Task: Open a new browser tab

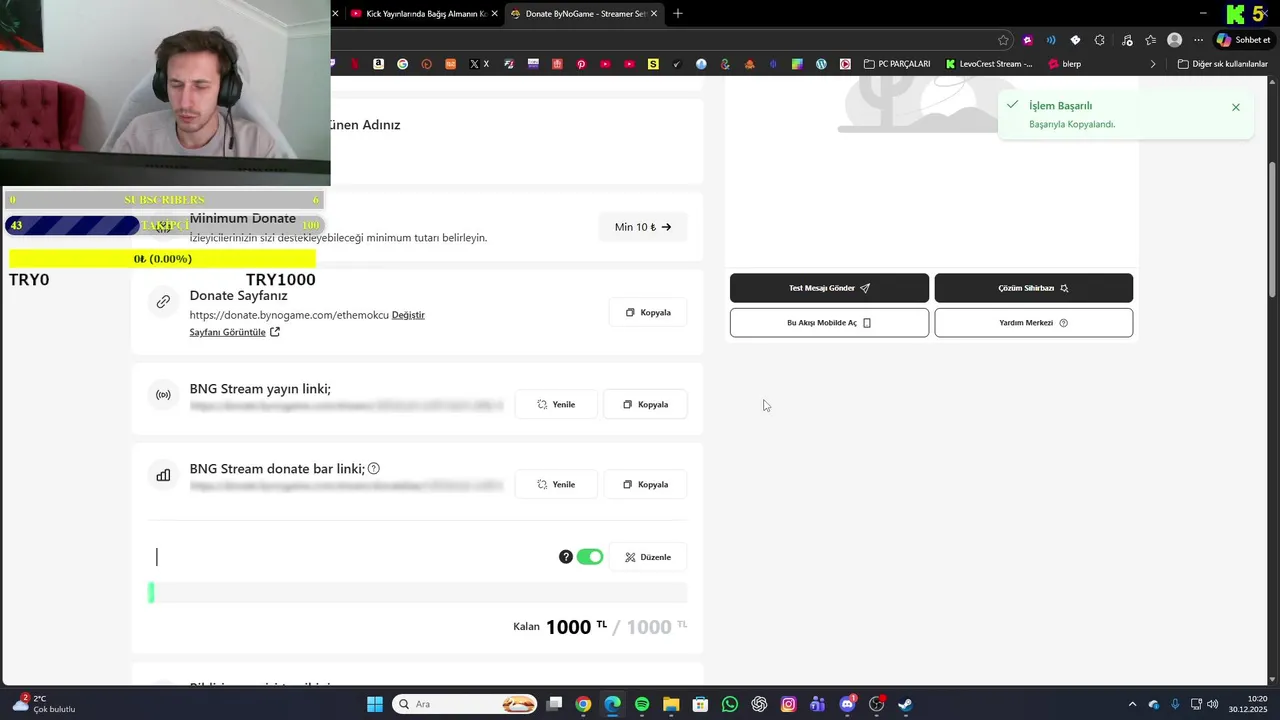Action: pyautogui.click(x=678, y=14)
